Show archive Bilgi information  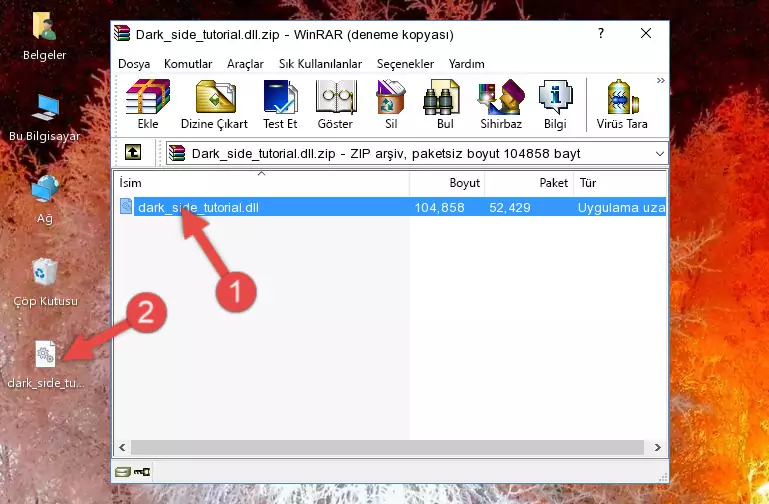(555, 104)
